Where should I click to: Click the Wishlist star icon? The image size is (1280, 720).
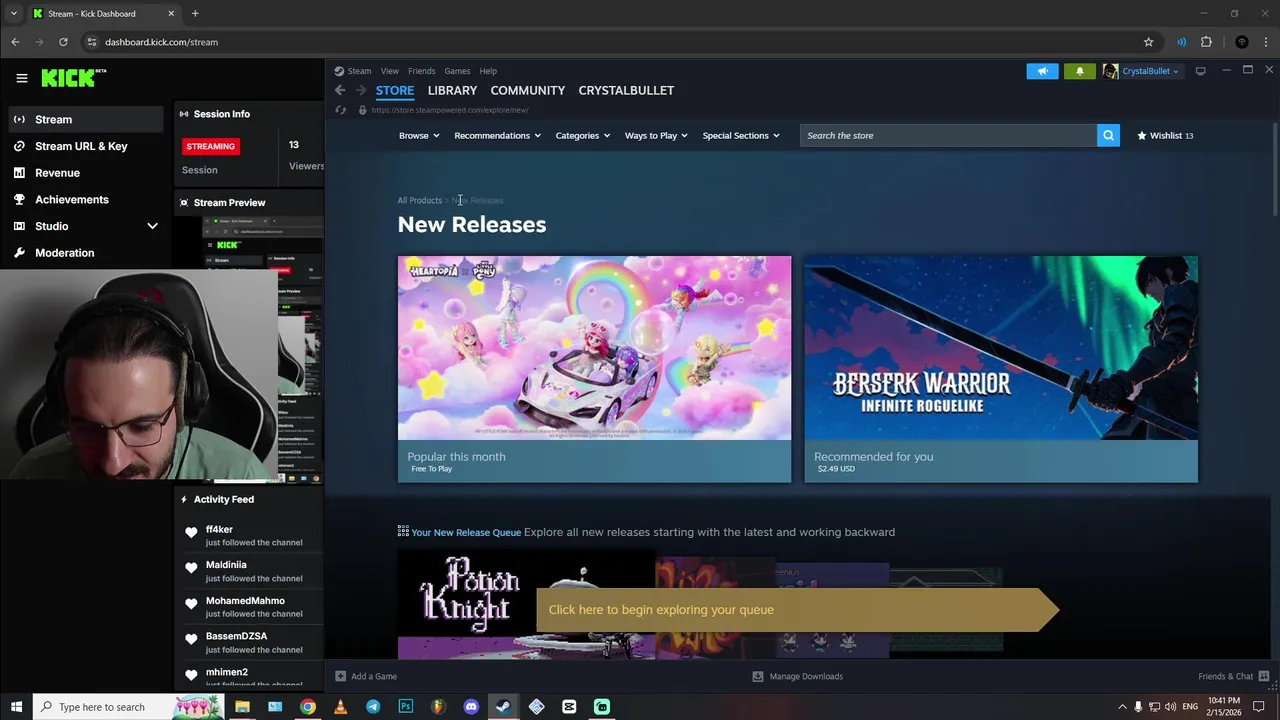tap(1141, 135)
